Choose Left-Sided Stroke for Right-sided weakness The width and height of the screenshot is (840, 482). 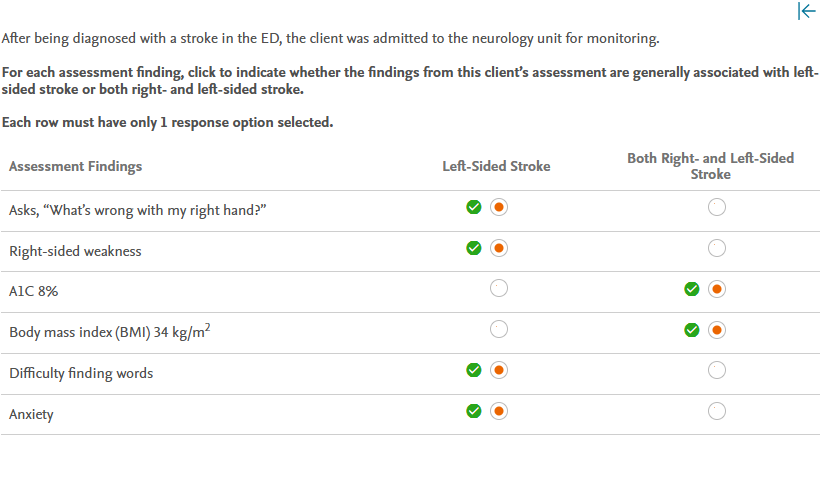[x=499, y=247]
